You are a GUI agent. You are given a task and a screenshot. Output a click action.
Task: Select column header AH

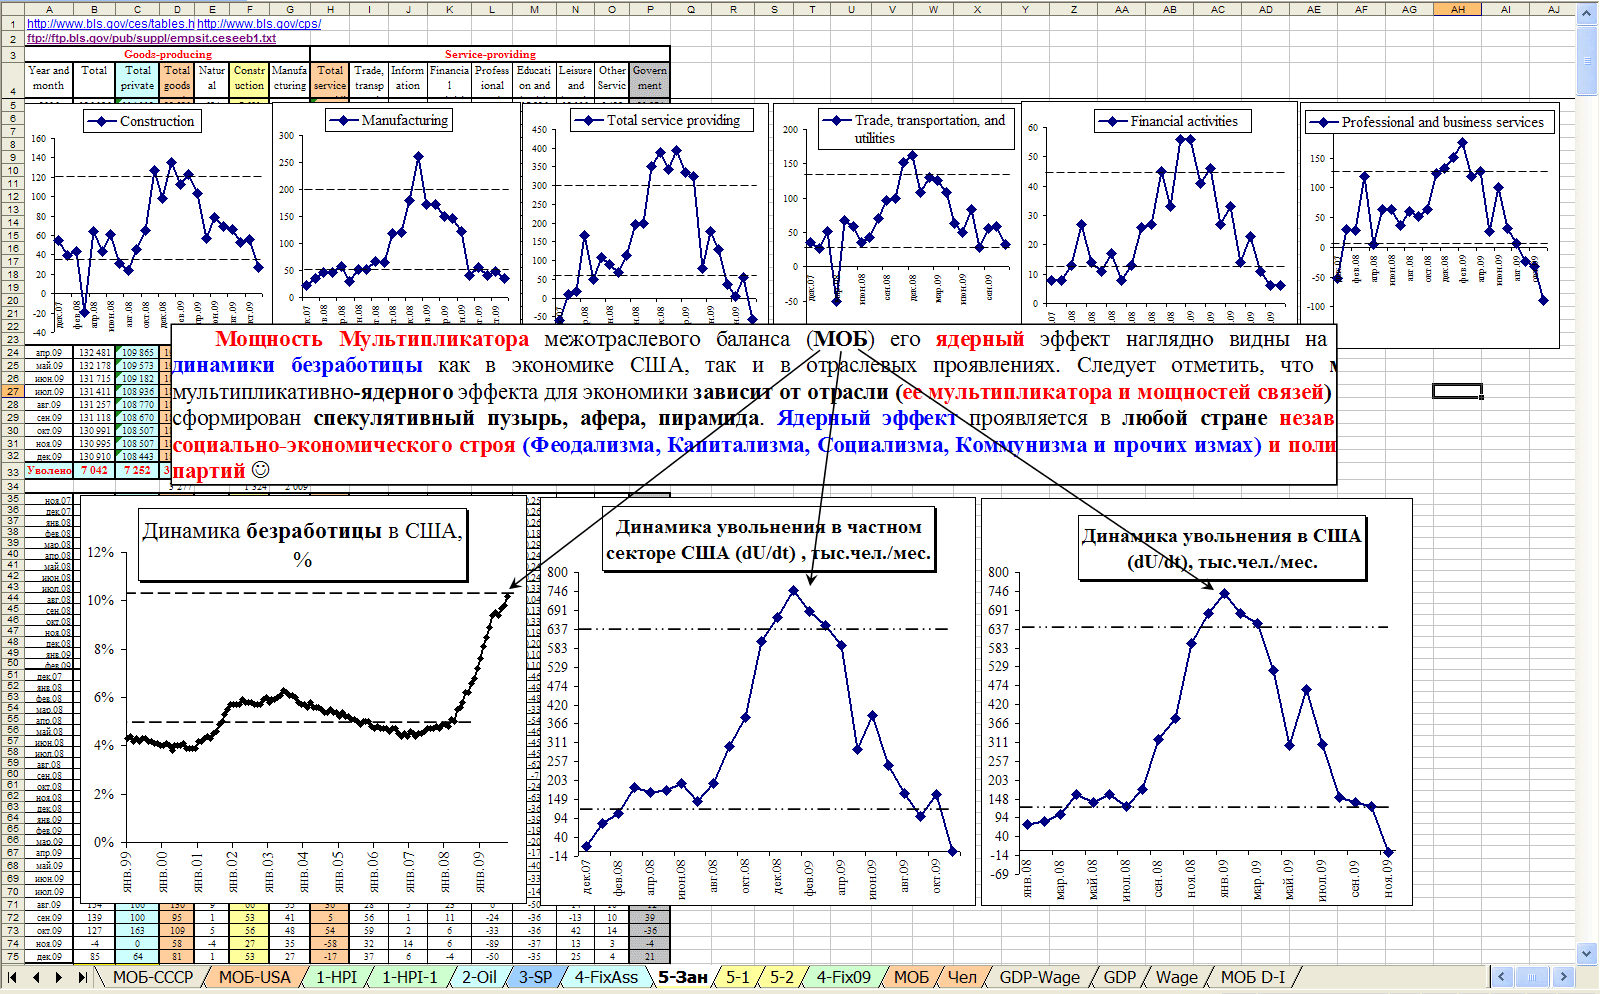click(1457, 9)
